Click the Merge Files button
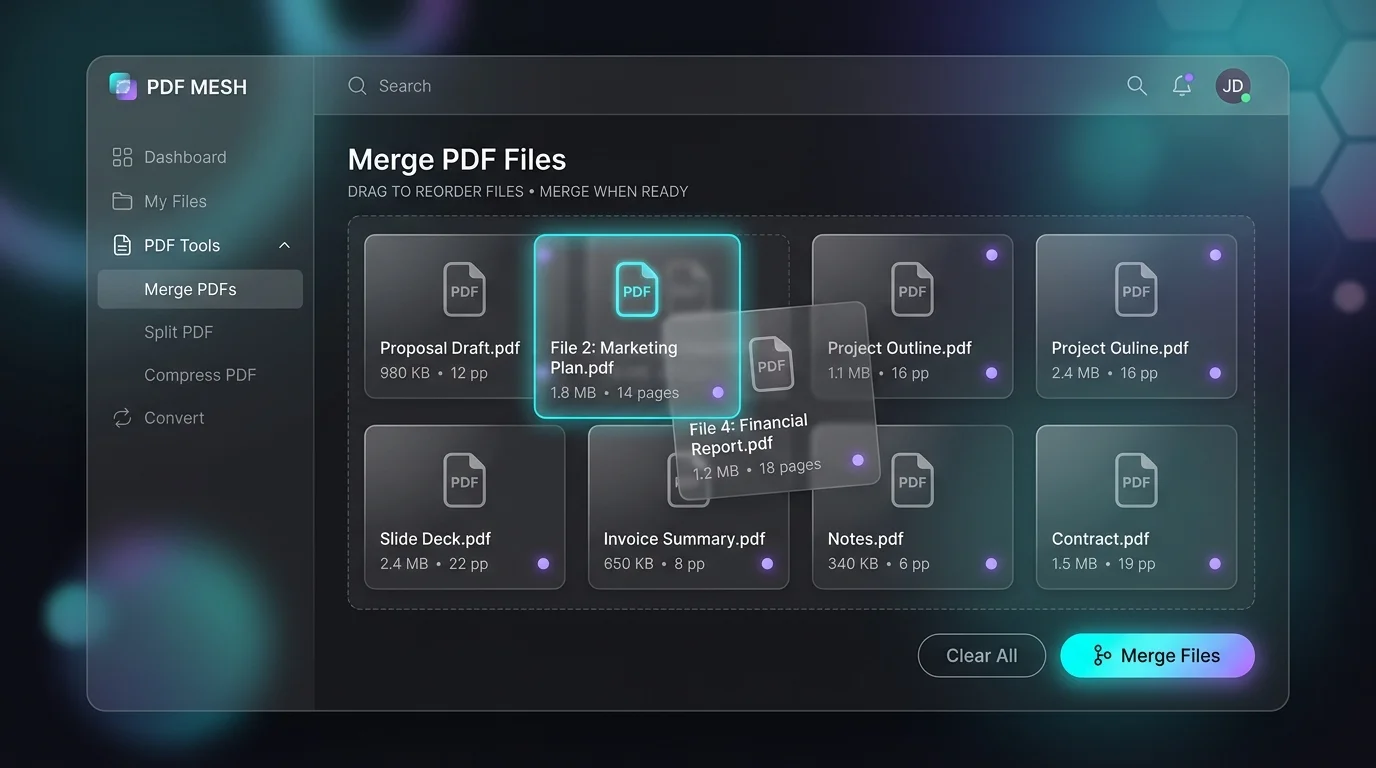This screenshot has width=1376, height=768. point(1157,656)
